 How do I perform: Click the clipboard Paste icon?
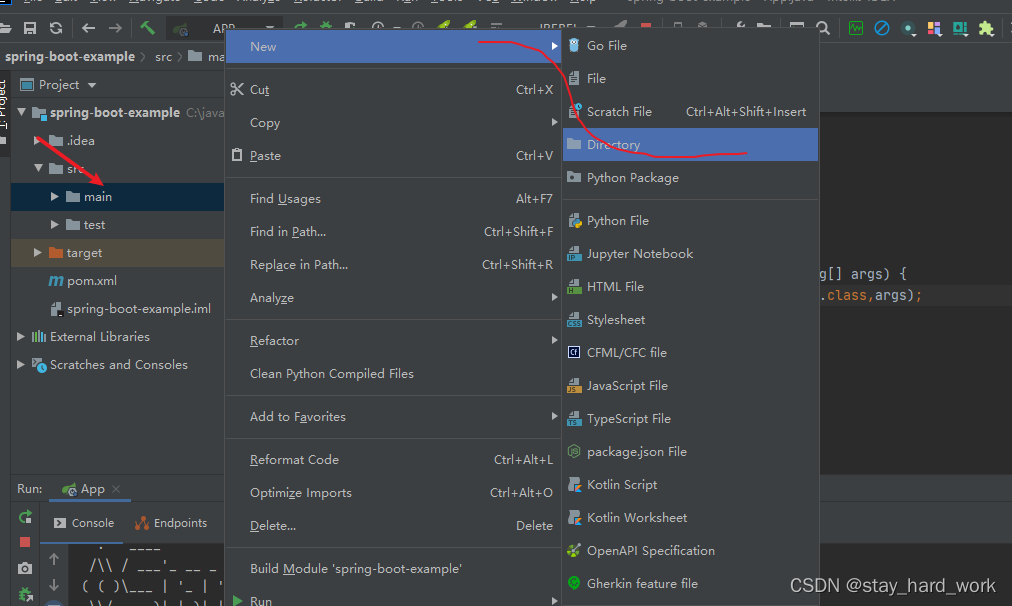click(x=237, y=155)
